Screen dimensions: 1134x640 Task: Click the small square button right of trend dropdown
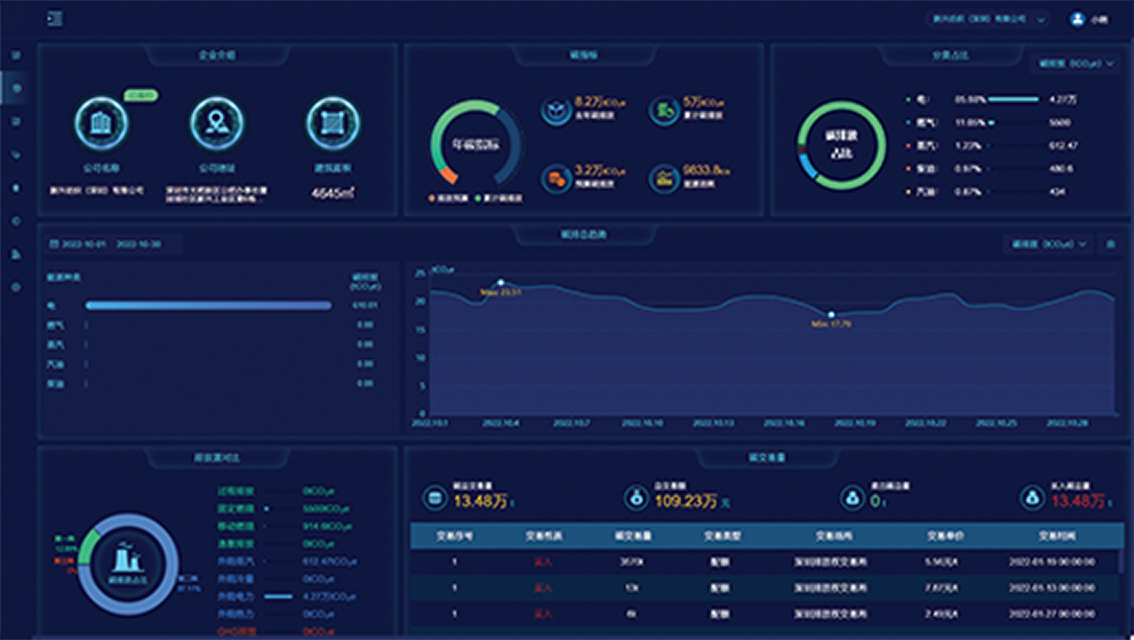click(x=1110, y=244)
